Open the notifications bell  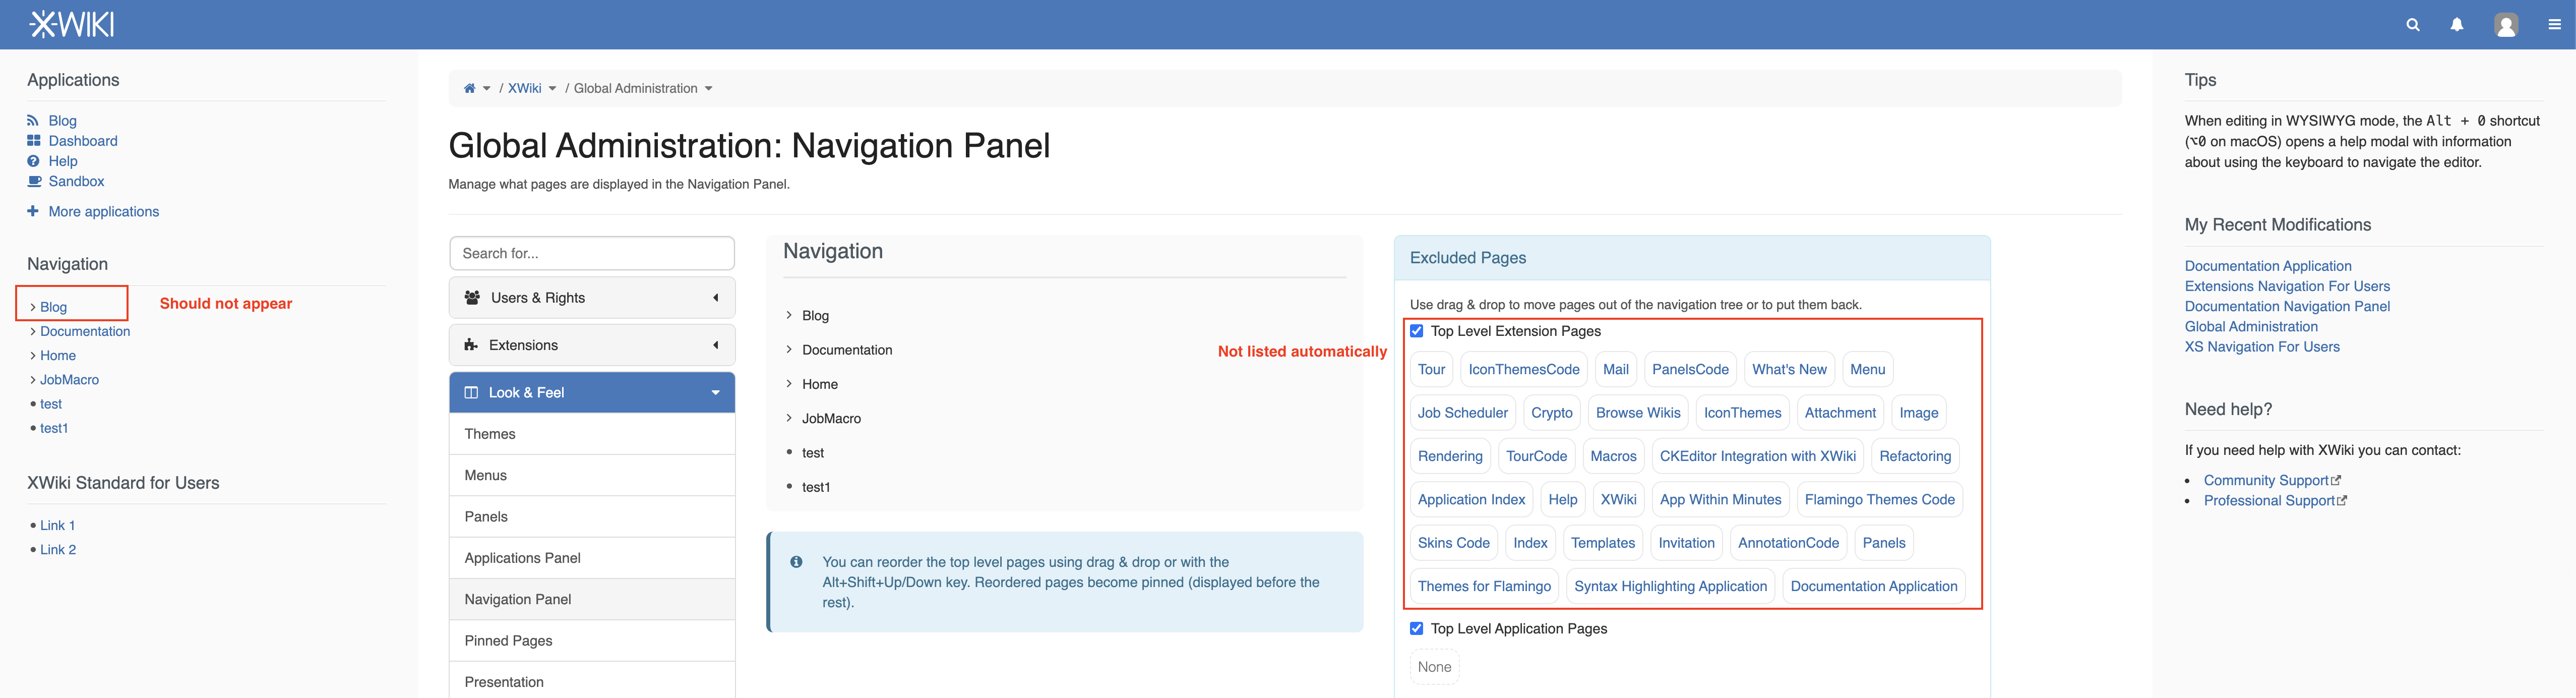click(2456, 25)
